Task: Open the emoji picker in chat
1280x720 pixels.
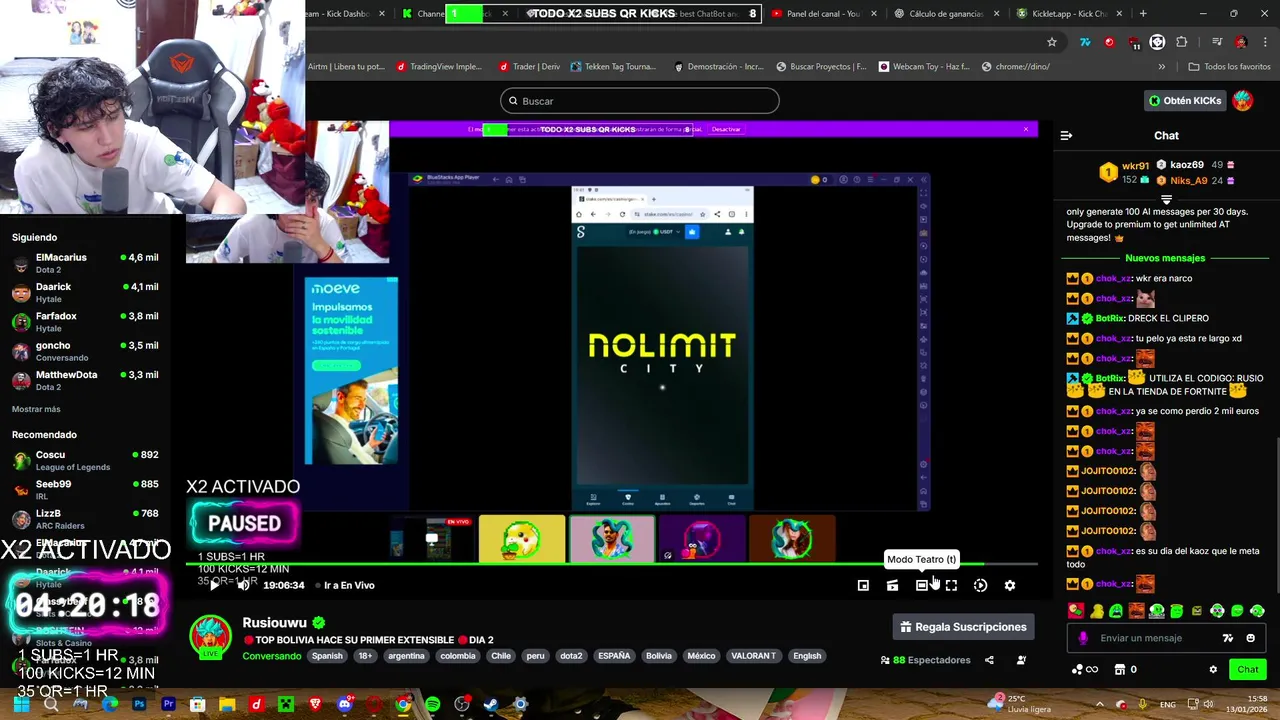Action: 1250,638
